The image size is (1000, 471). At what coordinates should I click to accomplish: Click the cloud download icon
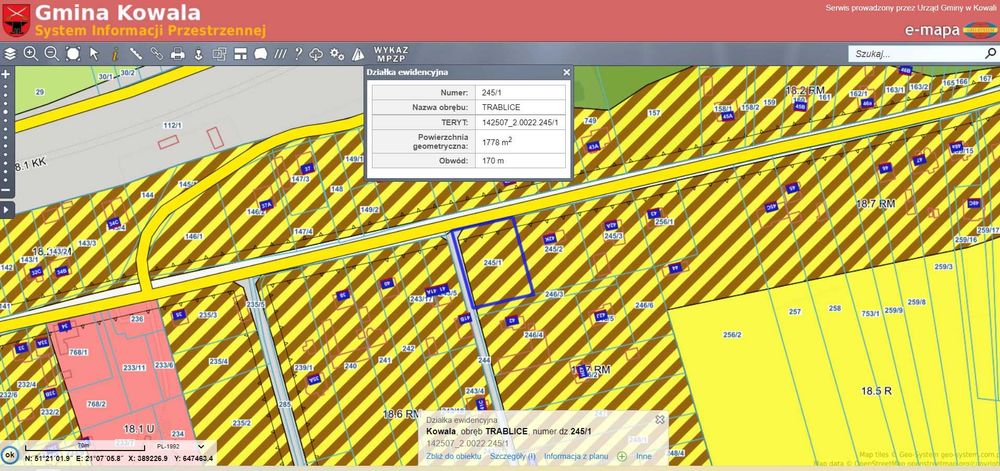(x=316, y=54)
